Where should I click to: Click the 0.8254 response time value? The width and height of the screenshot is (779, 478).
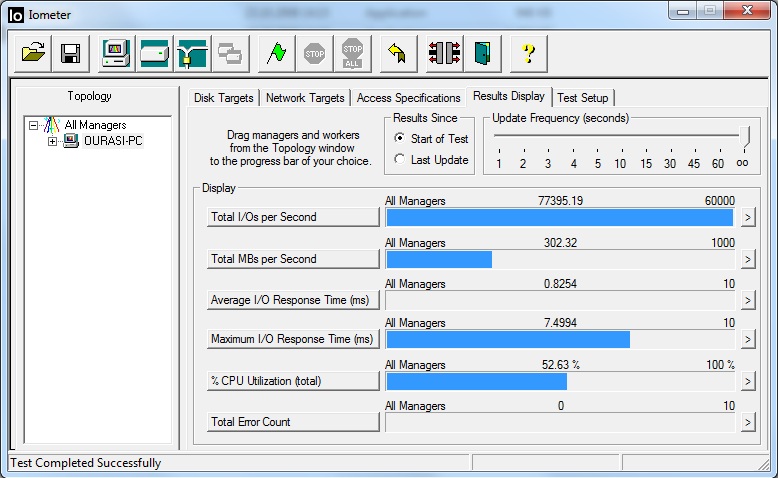[x=560, y=284]
